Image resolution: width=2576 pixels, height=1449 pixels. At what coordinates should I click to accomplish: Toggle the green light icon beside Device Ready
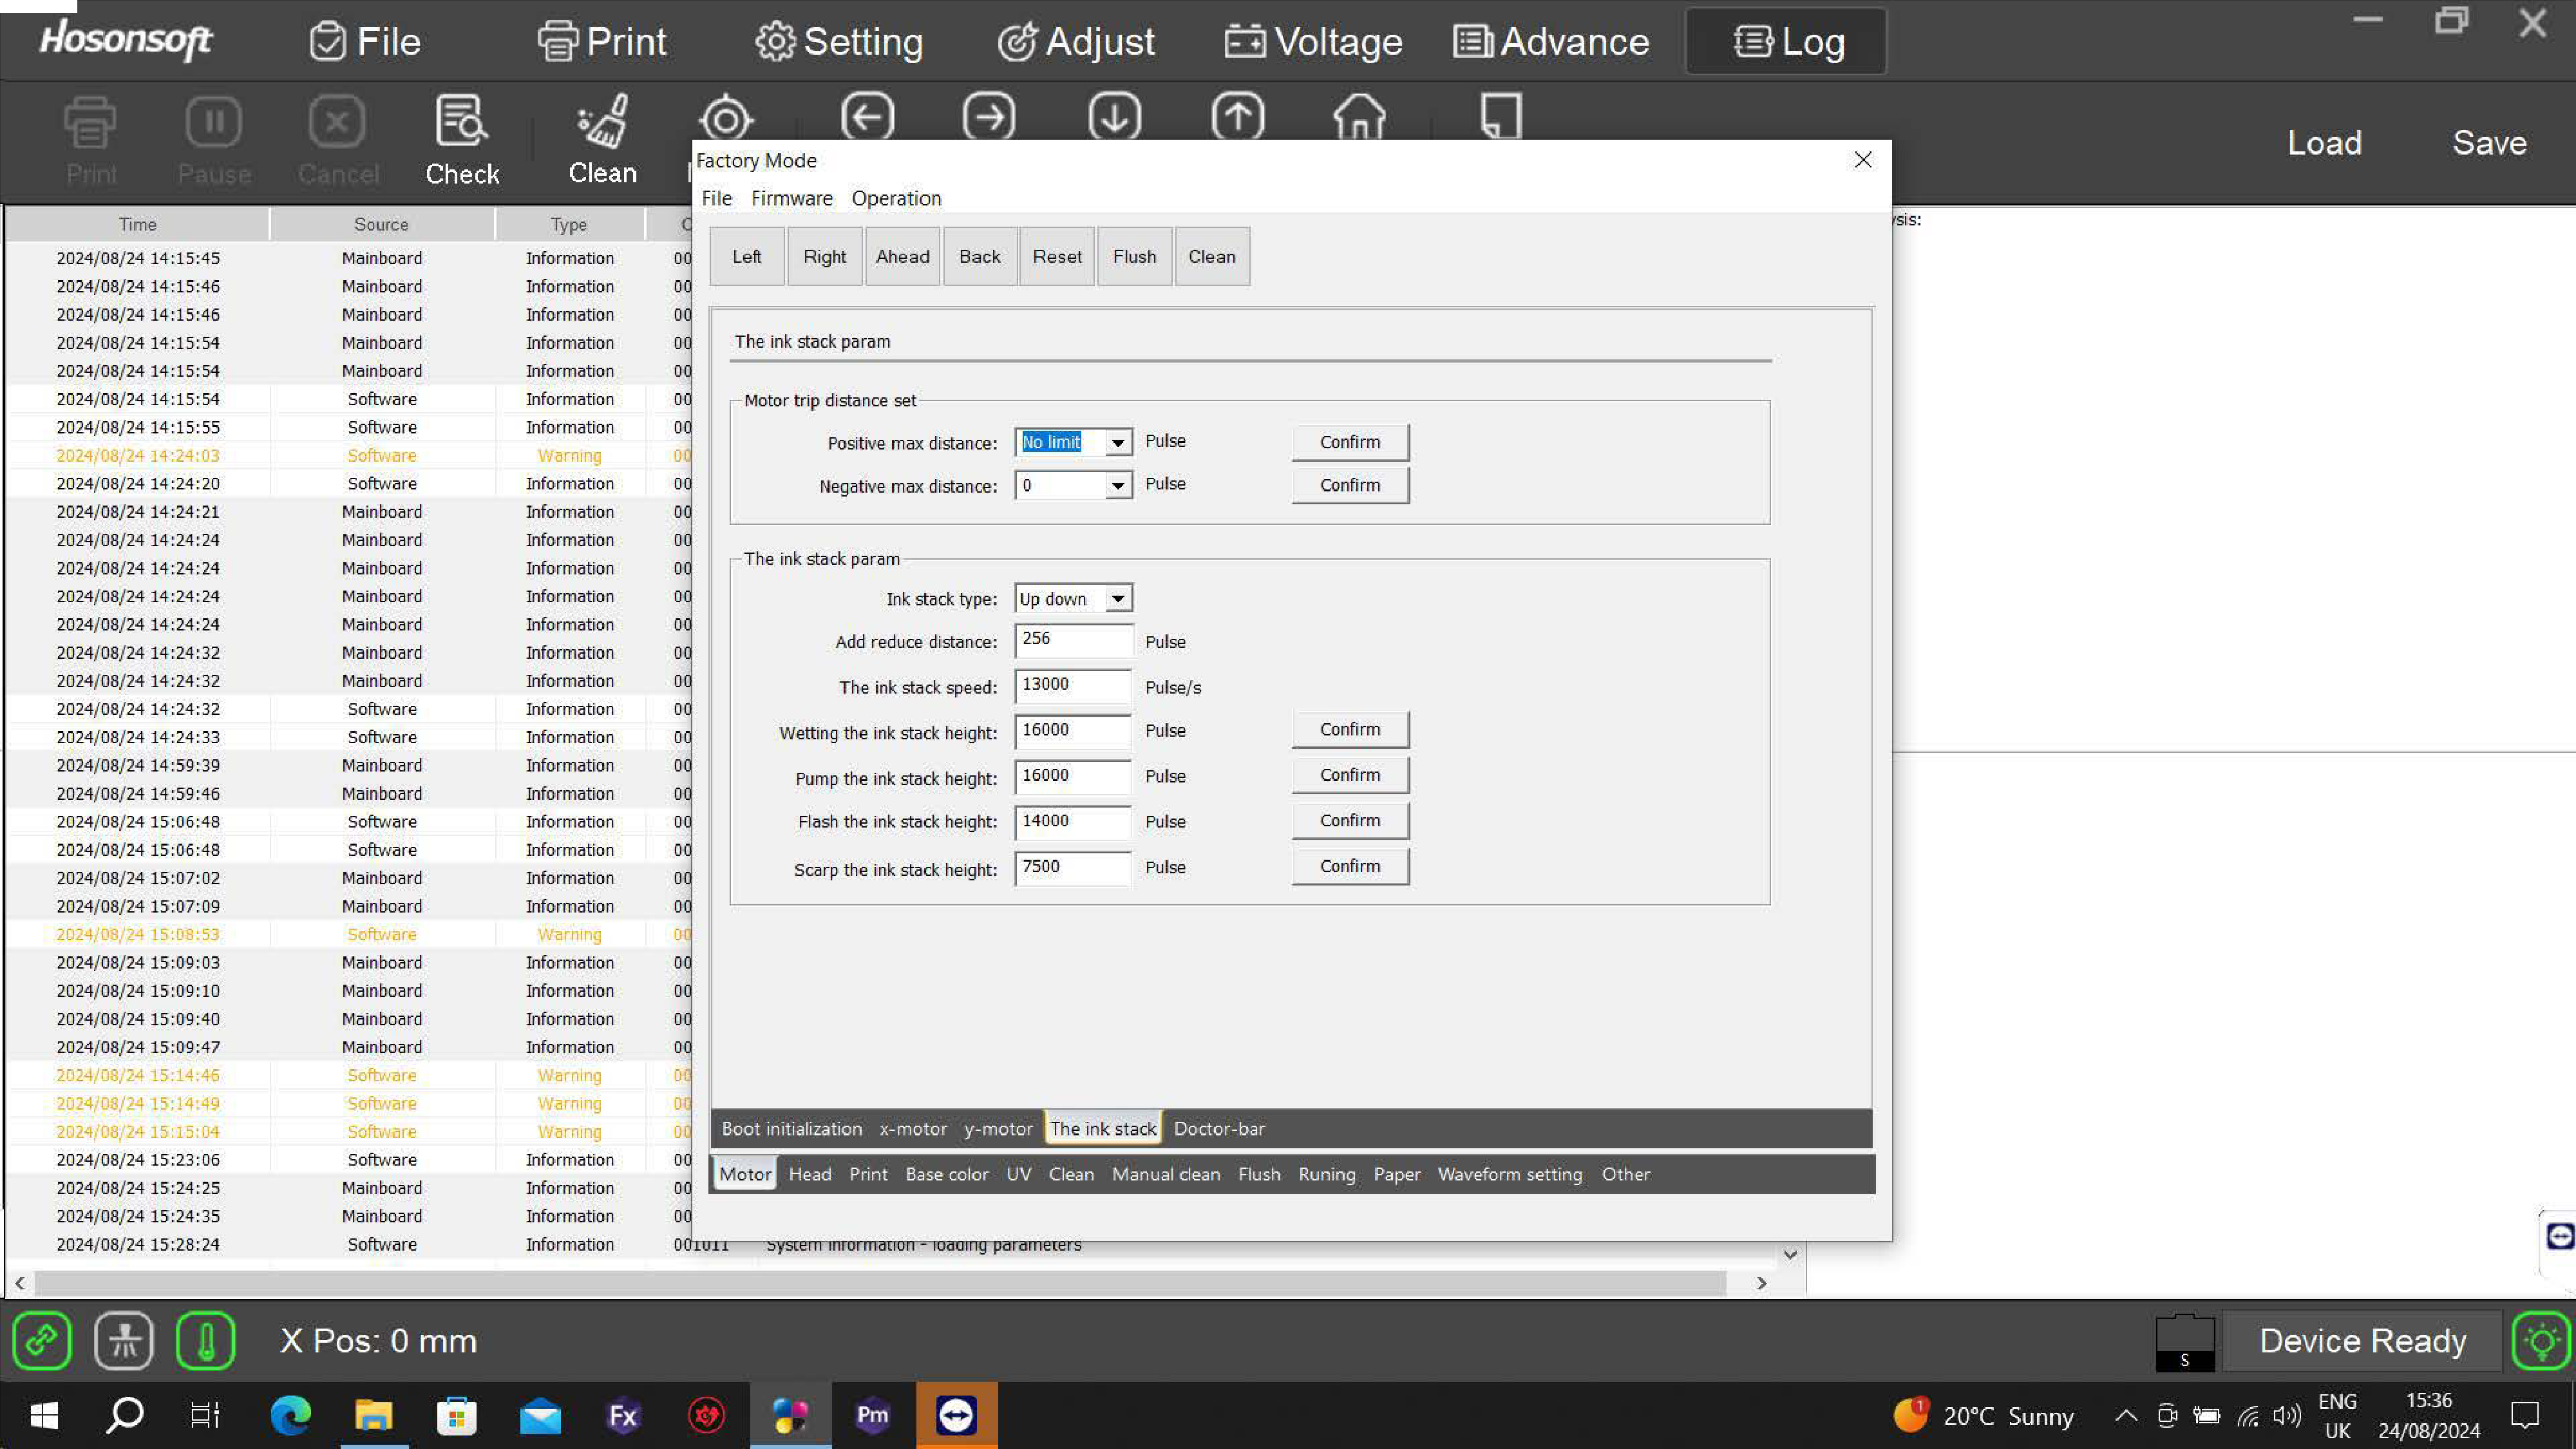coord(2541,1340)
